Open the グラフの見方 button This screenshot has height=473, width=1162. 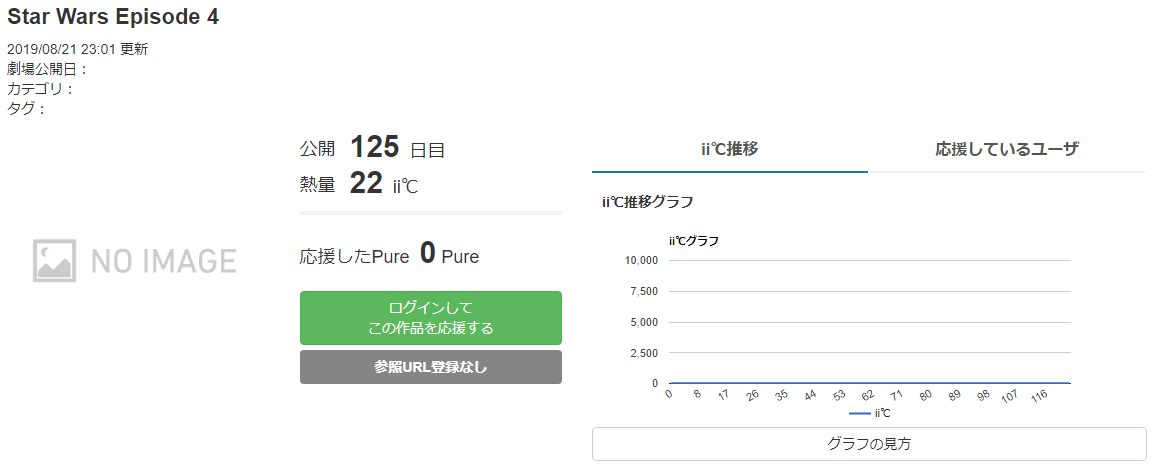tap(869, 444)
